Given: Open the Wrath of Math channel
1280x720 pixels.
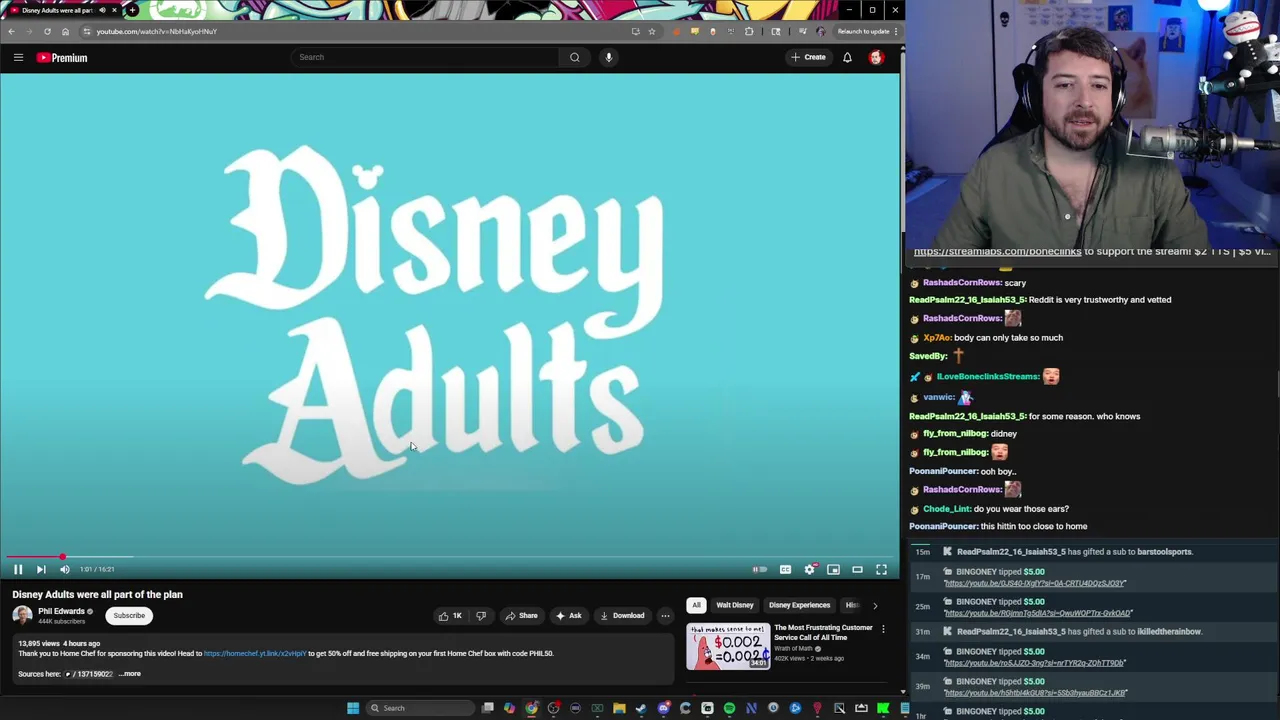Looking at the screenshot, I should [x=793, y=648].
